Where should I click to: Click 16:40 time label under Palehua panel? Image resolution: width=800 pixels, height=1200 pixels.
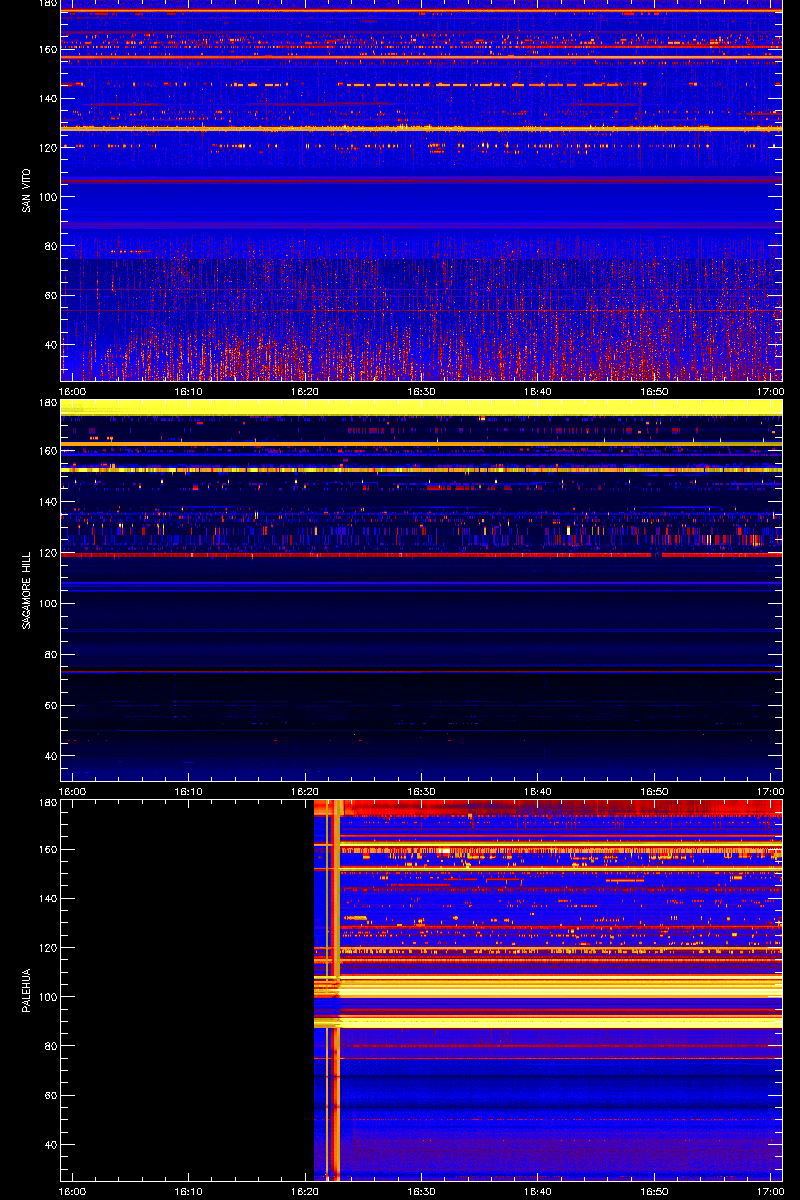pyautogui.click(x=538, y=1192)
